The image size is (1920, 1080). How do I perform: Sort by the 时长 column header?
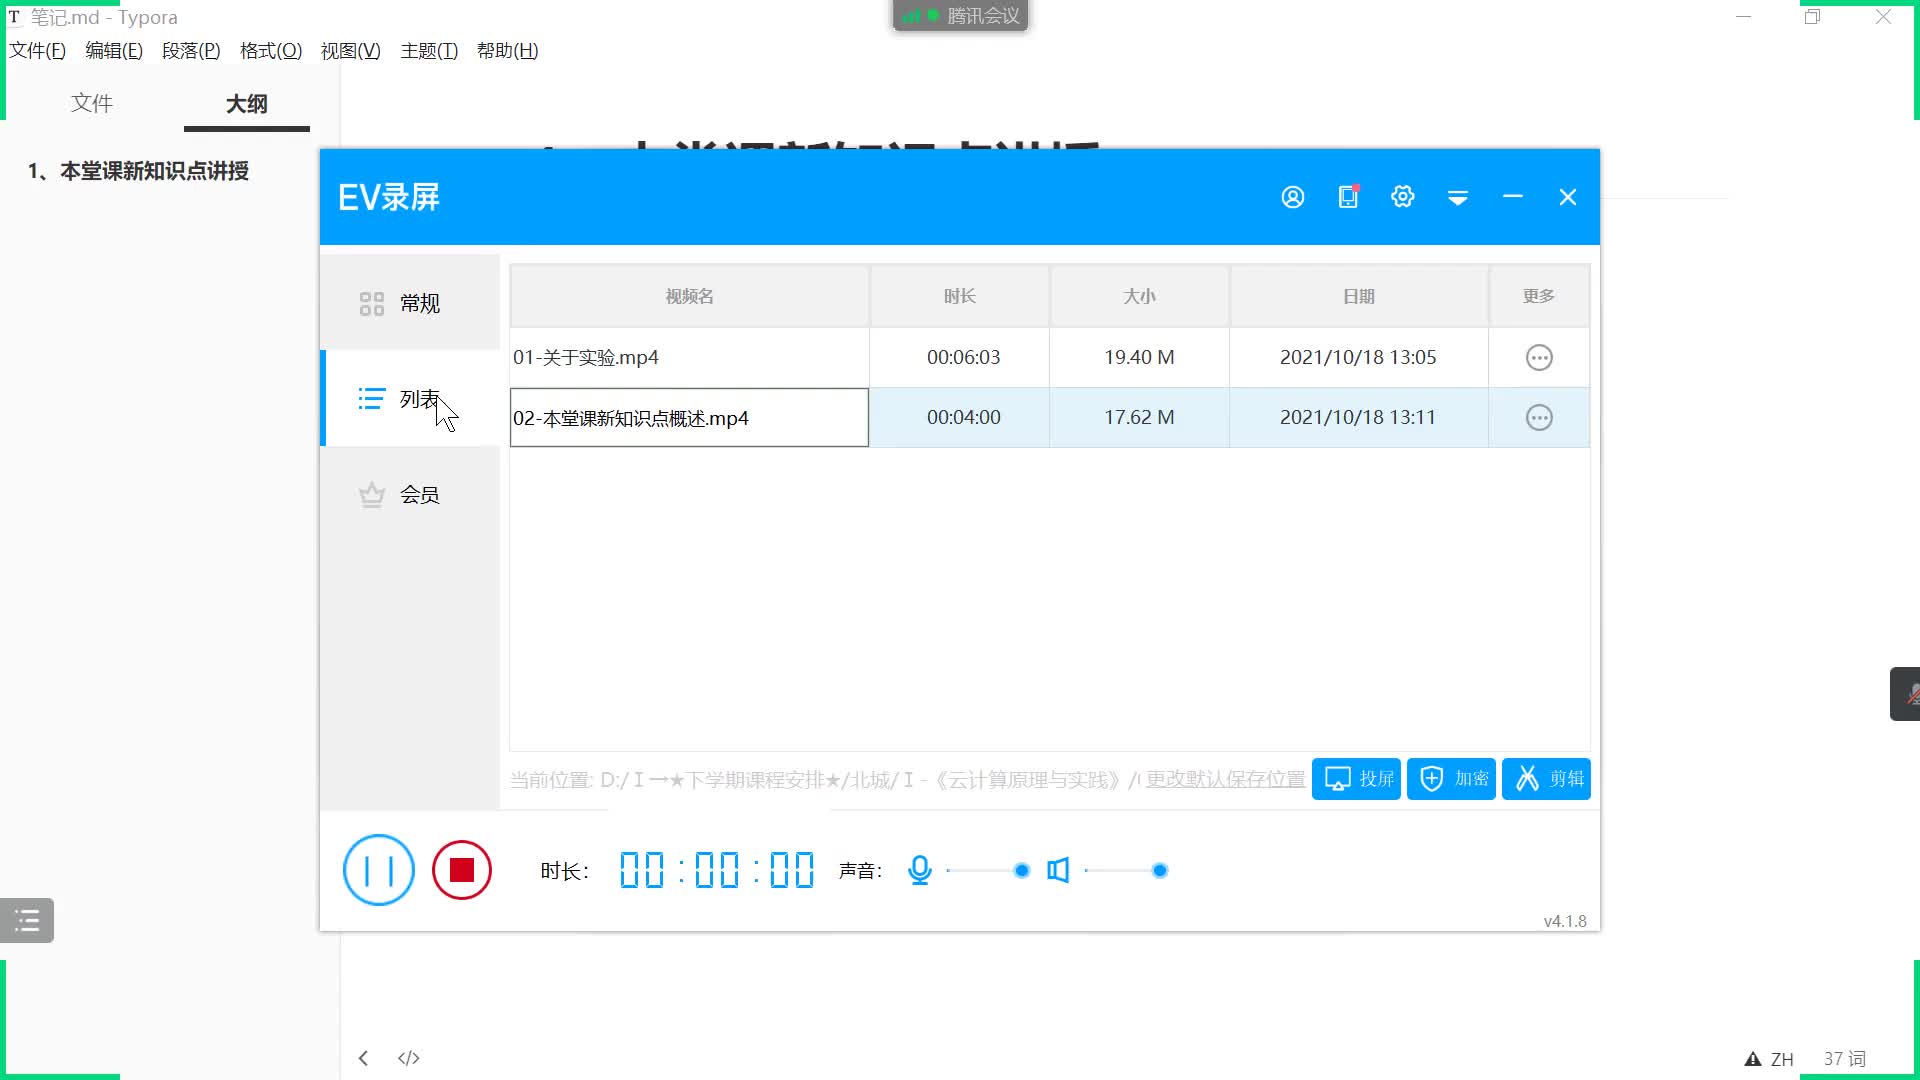(960, 296)
